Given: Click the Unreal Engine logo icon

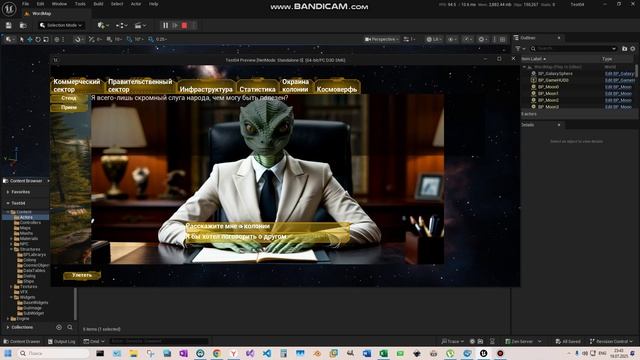Looking at the screenshot, I should [x=9, y=8].
